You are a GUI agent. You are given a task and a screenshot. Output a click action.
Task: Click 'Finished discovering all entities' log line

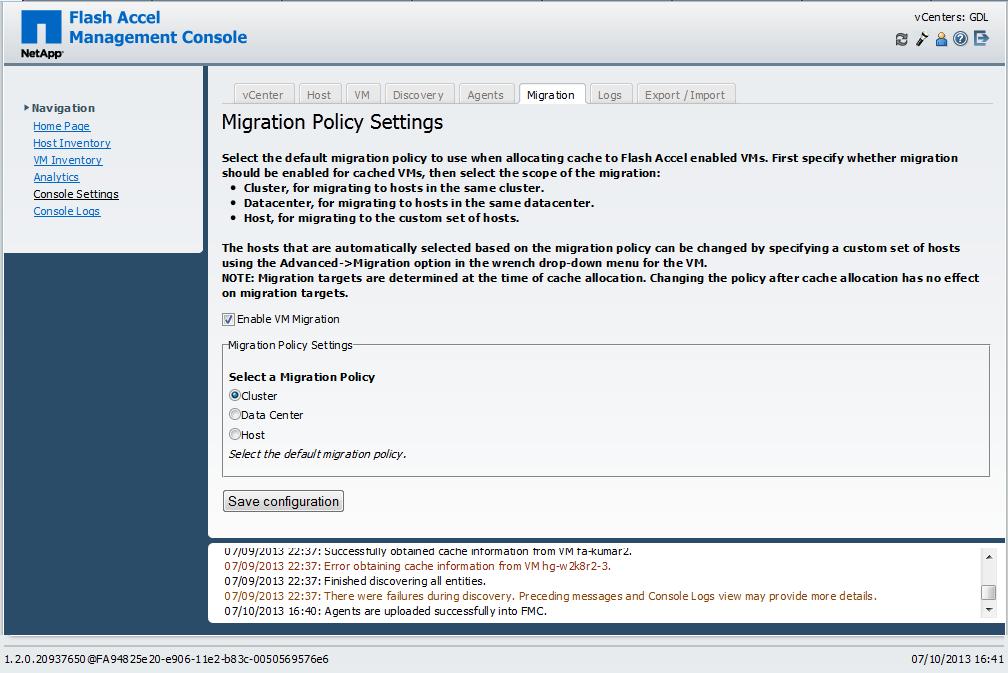[355, 581]
